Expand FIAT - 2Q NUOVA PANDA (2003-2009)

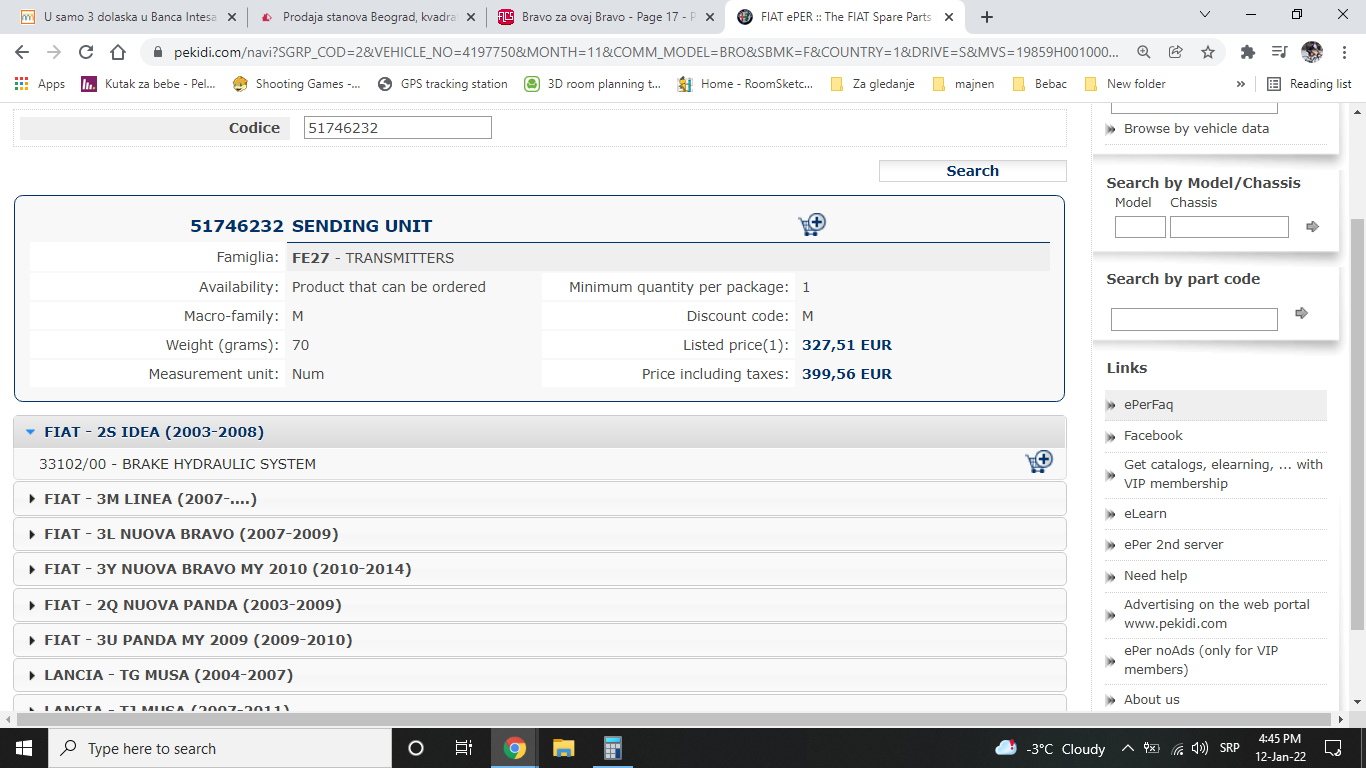540,605
